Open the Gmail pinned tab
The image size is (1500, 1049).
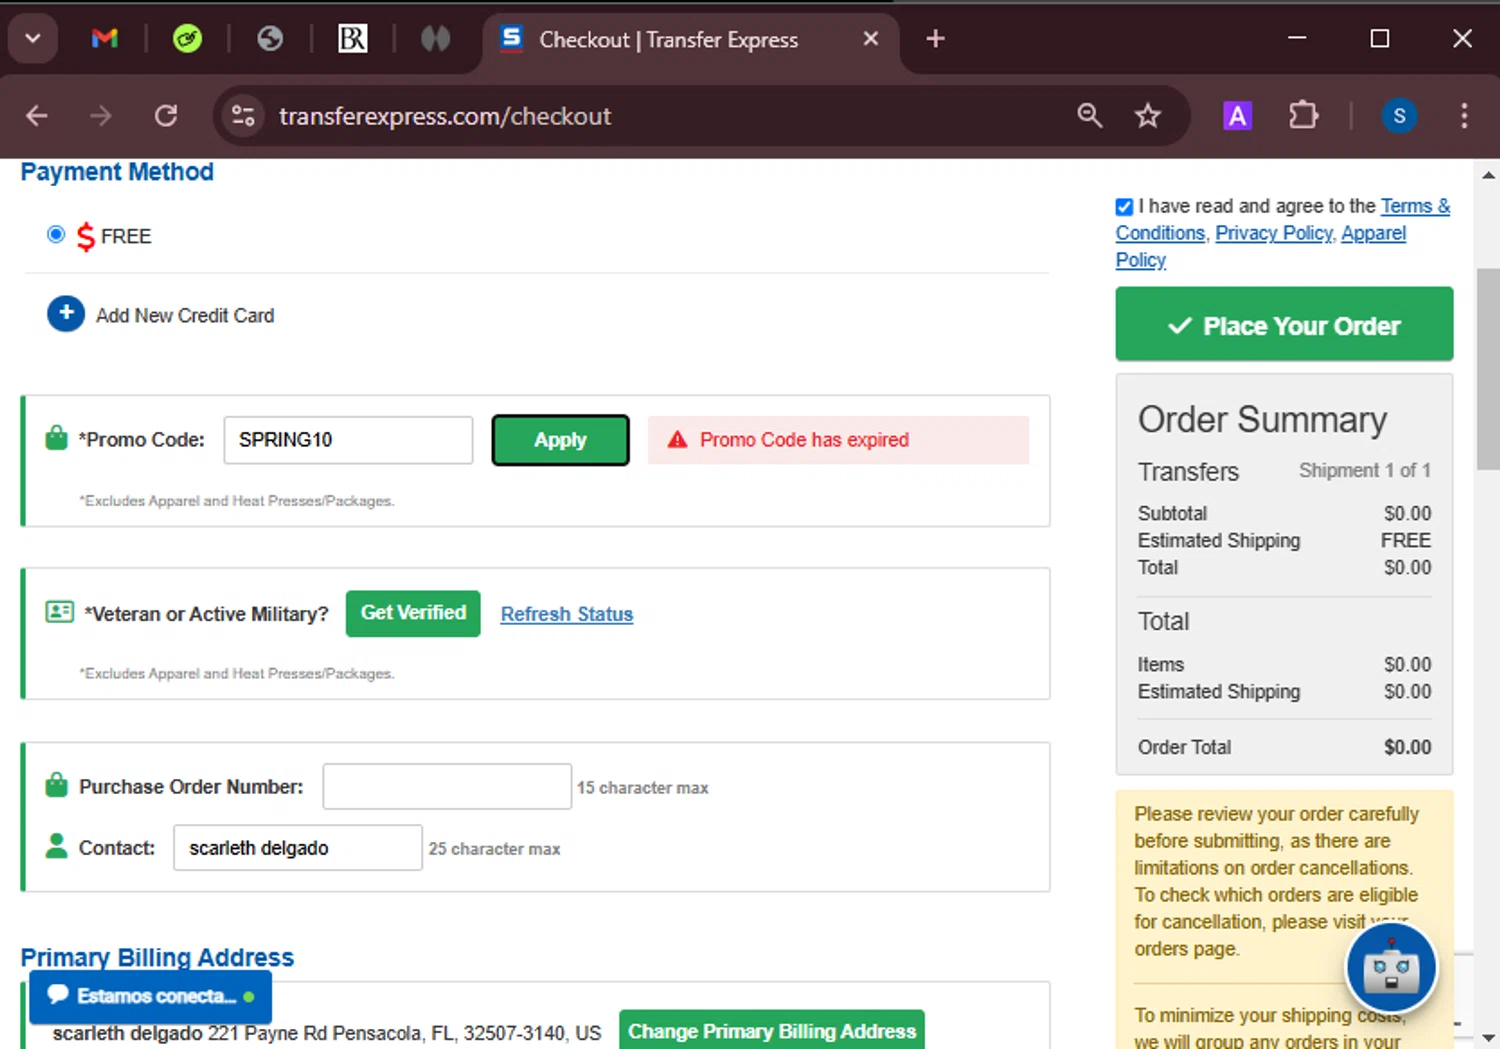(x=104, y=39)
